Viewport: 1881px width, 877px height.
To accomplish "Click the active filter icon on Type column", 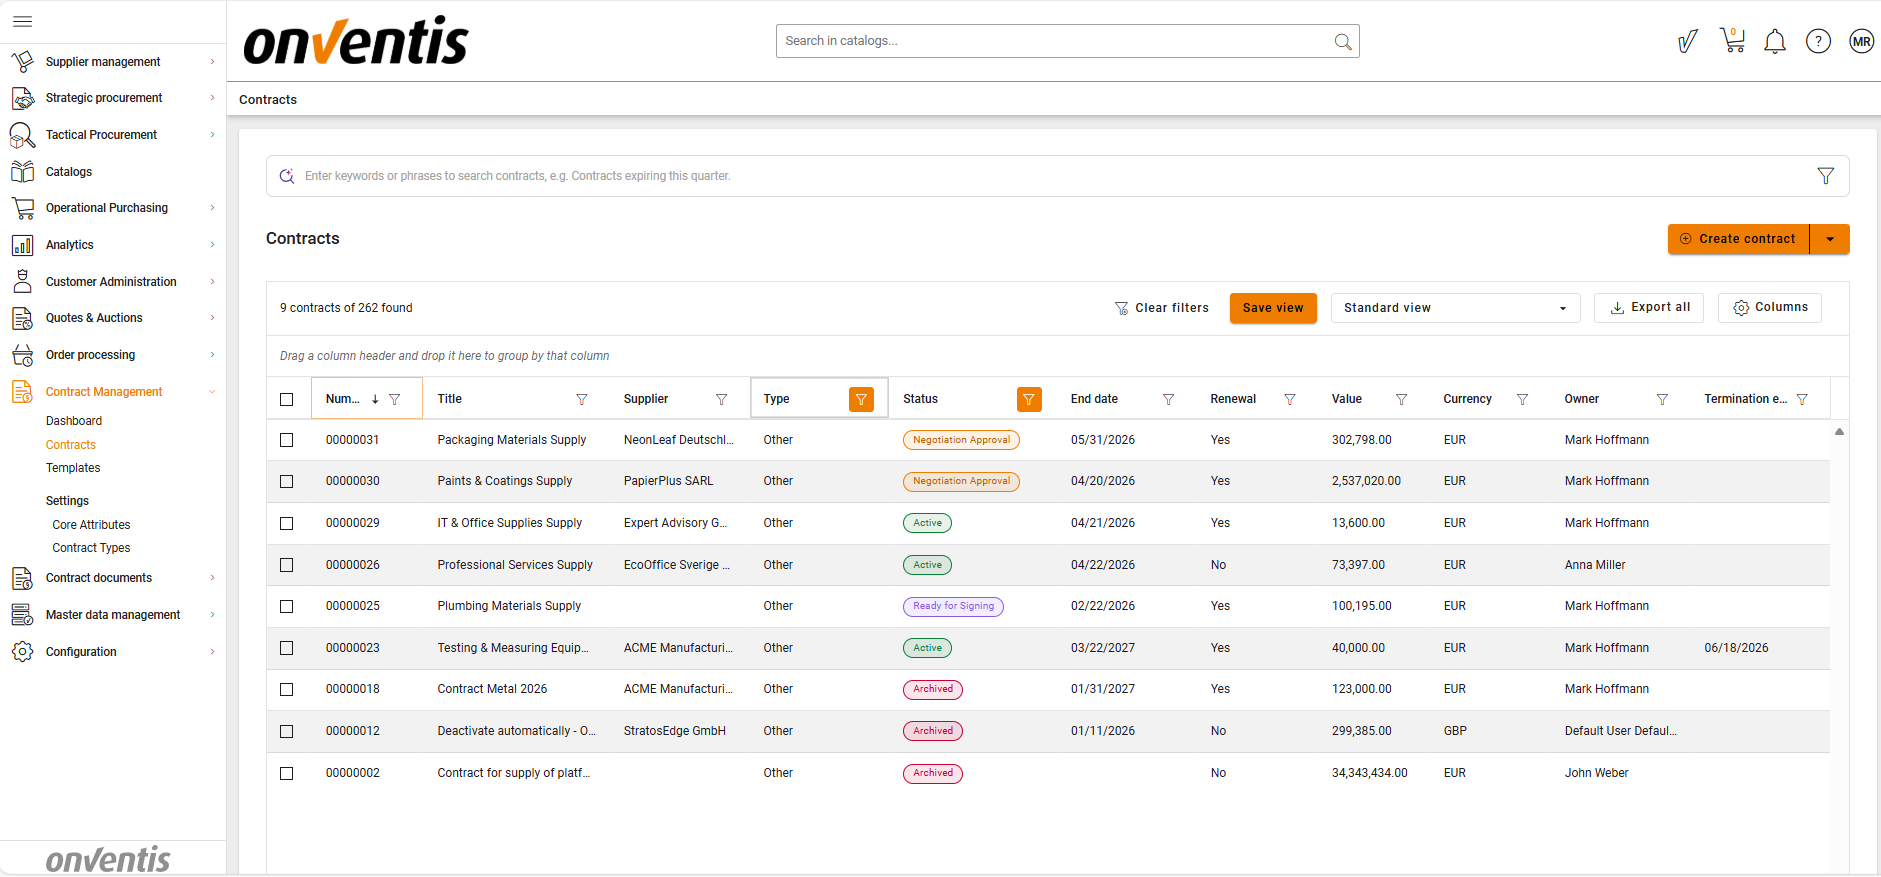I will click(861, 399).
